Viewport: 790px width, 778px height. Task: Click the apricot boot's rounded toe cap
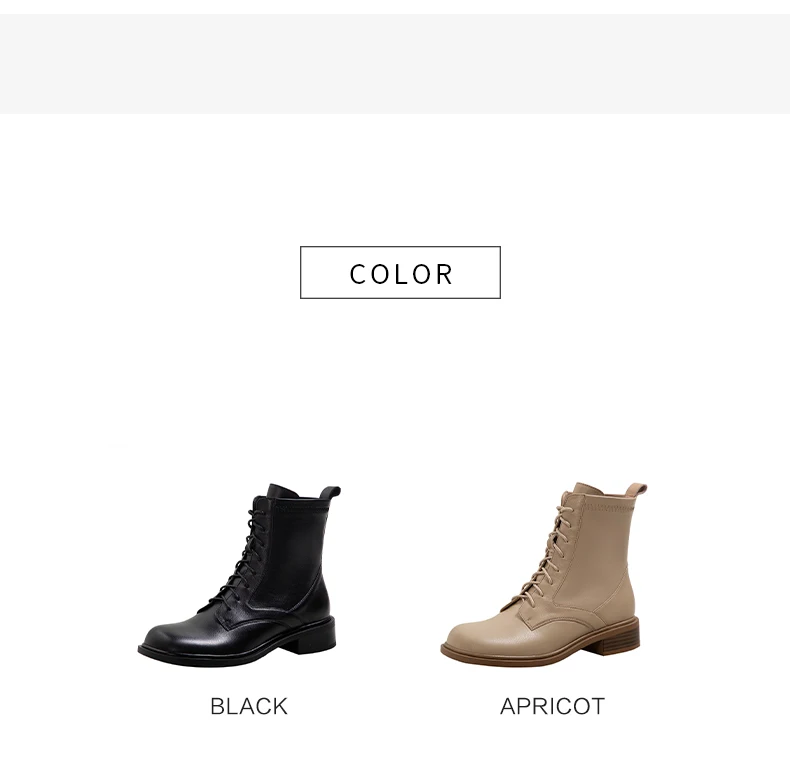pyautogui.click(x=471, y=637)
